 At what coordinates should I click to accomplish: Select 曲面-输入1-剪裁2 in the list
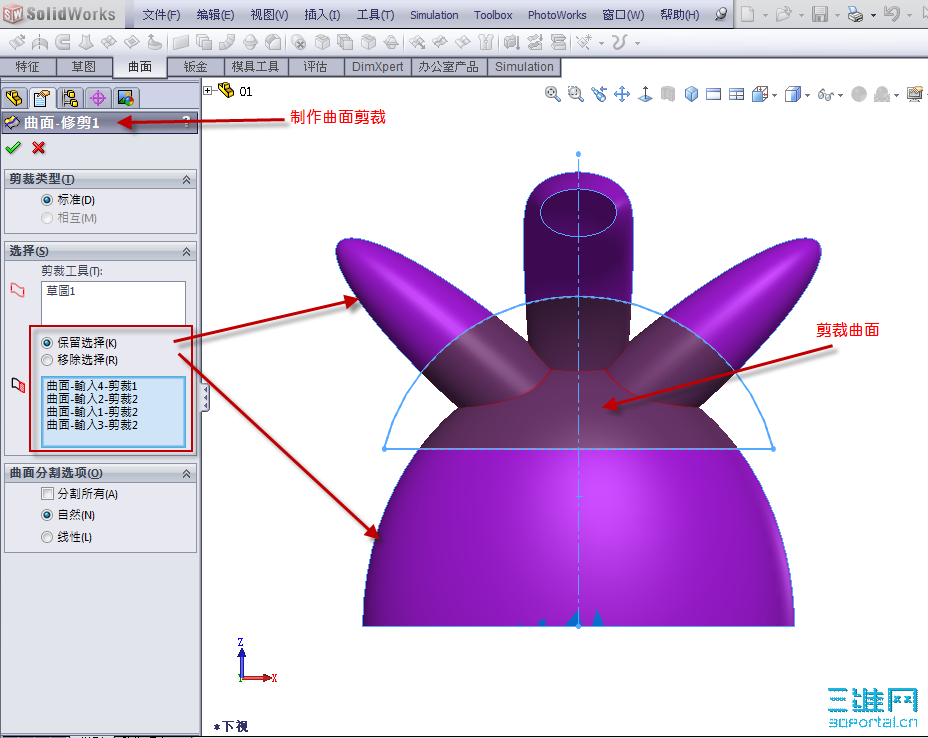pos(92,412)
